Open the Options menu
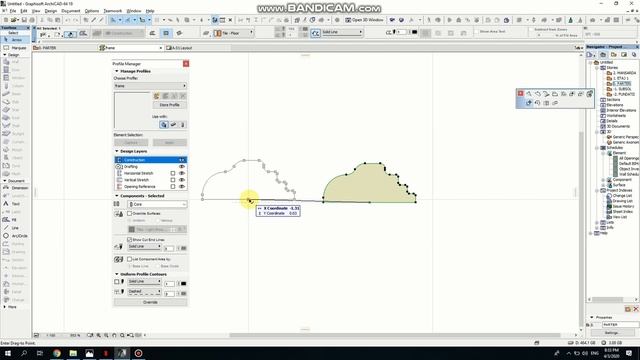The image size is (640, 360). tap(91, 11)
